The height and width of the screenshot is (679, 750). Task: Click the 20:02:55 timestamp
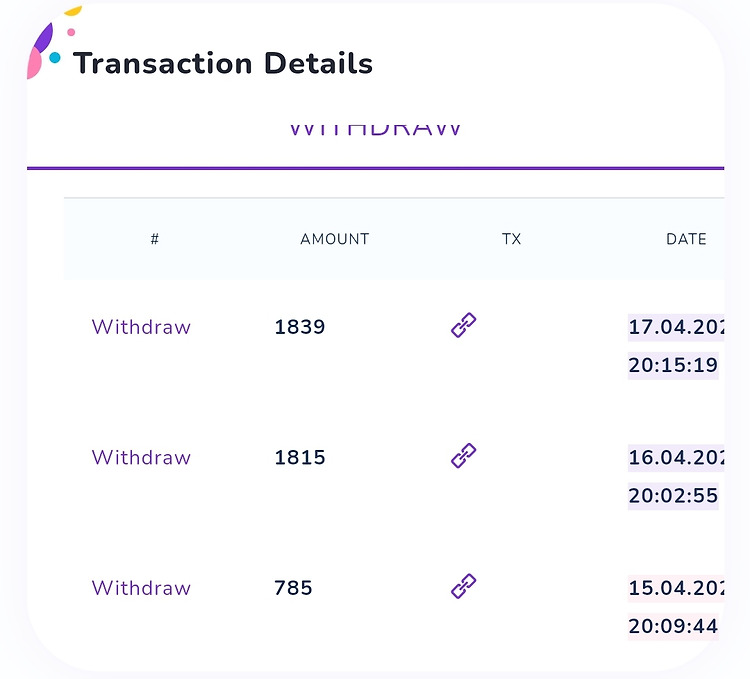coord(673,496)
